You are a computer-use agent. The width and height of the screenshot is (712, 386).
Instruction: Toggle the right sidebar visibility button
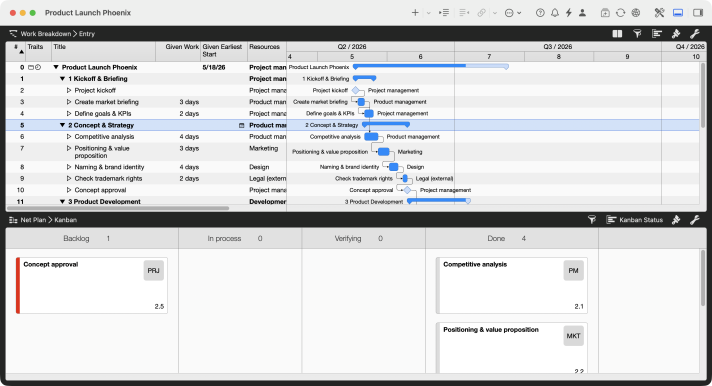698,13
